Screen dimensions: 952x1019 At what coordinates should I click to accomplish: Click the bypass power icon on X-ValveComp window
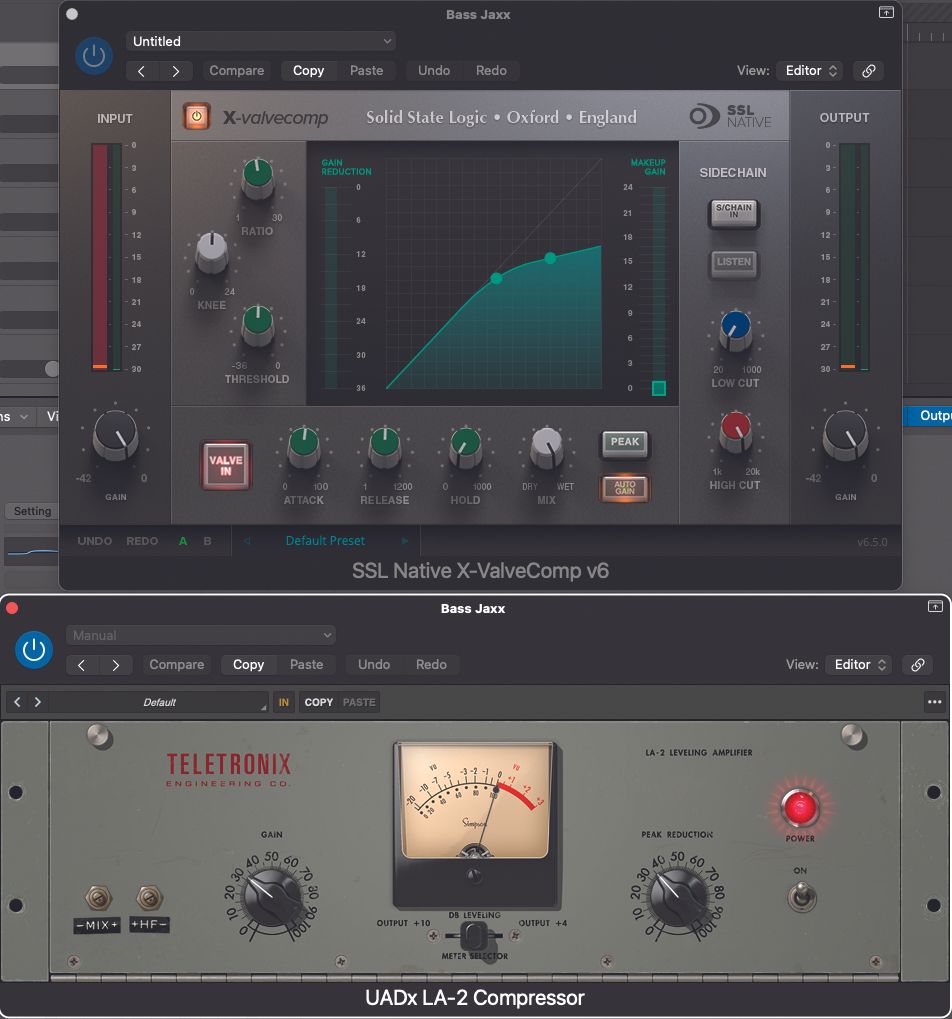(x=93, y=56)
